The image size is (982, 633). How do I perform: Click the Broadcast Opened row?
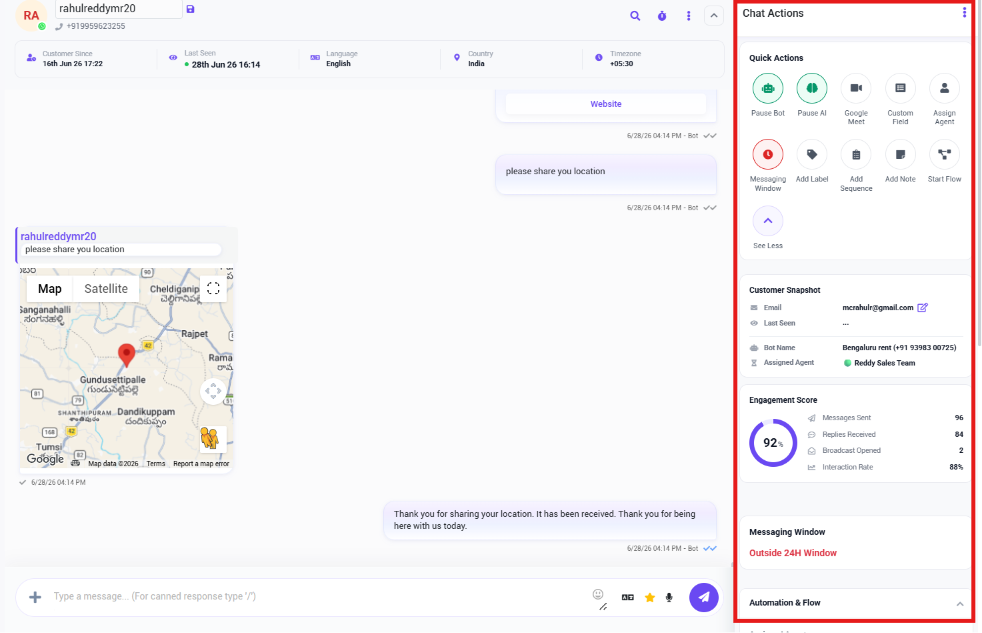886,451
